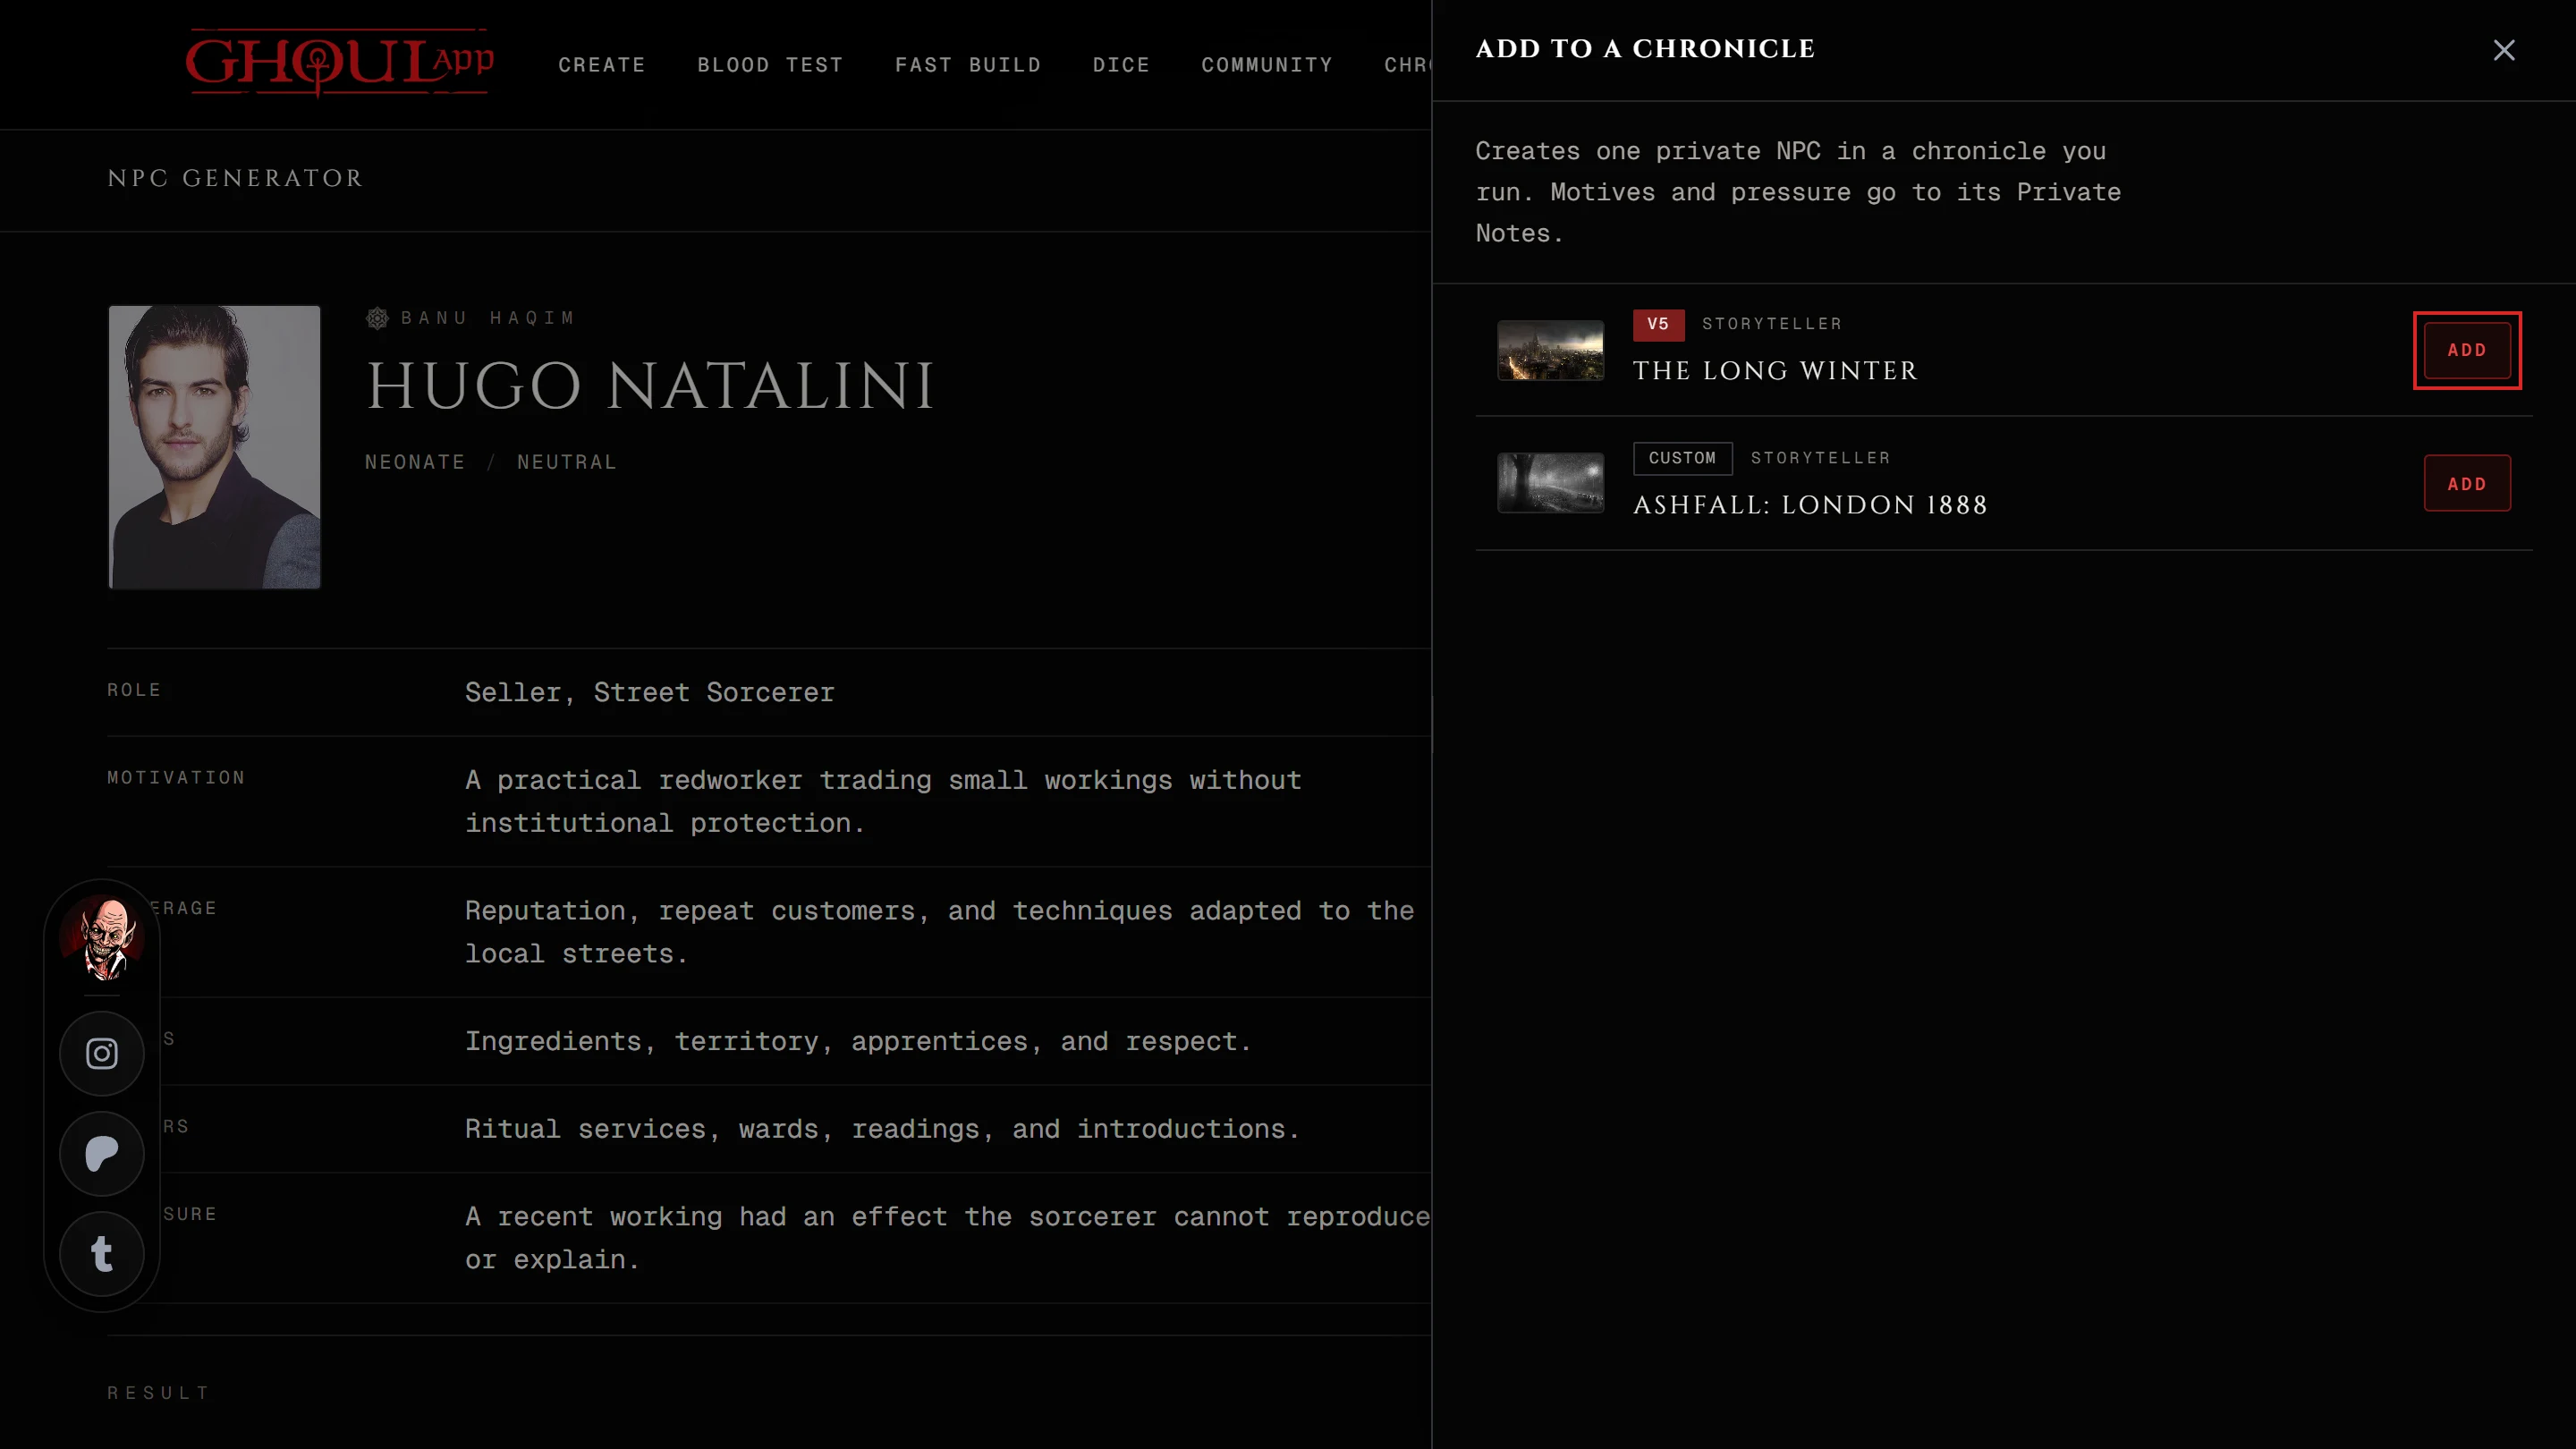Open the Dice page
This screenshot has width=2576, height=1449.
click(1121, 65)
